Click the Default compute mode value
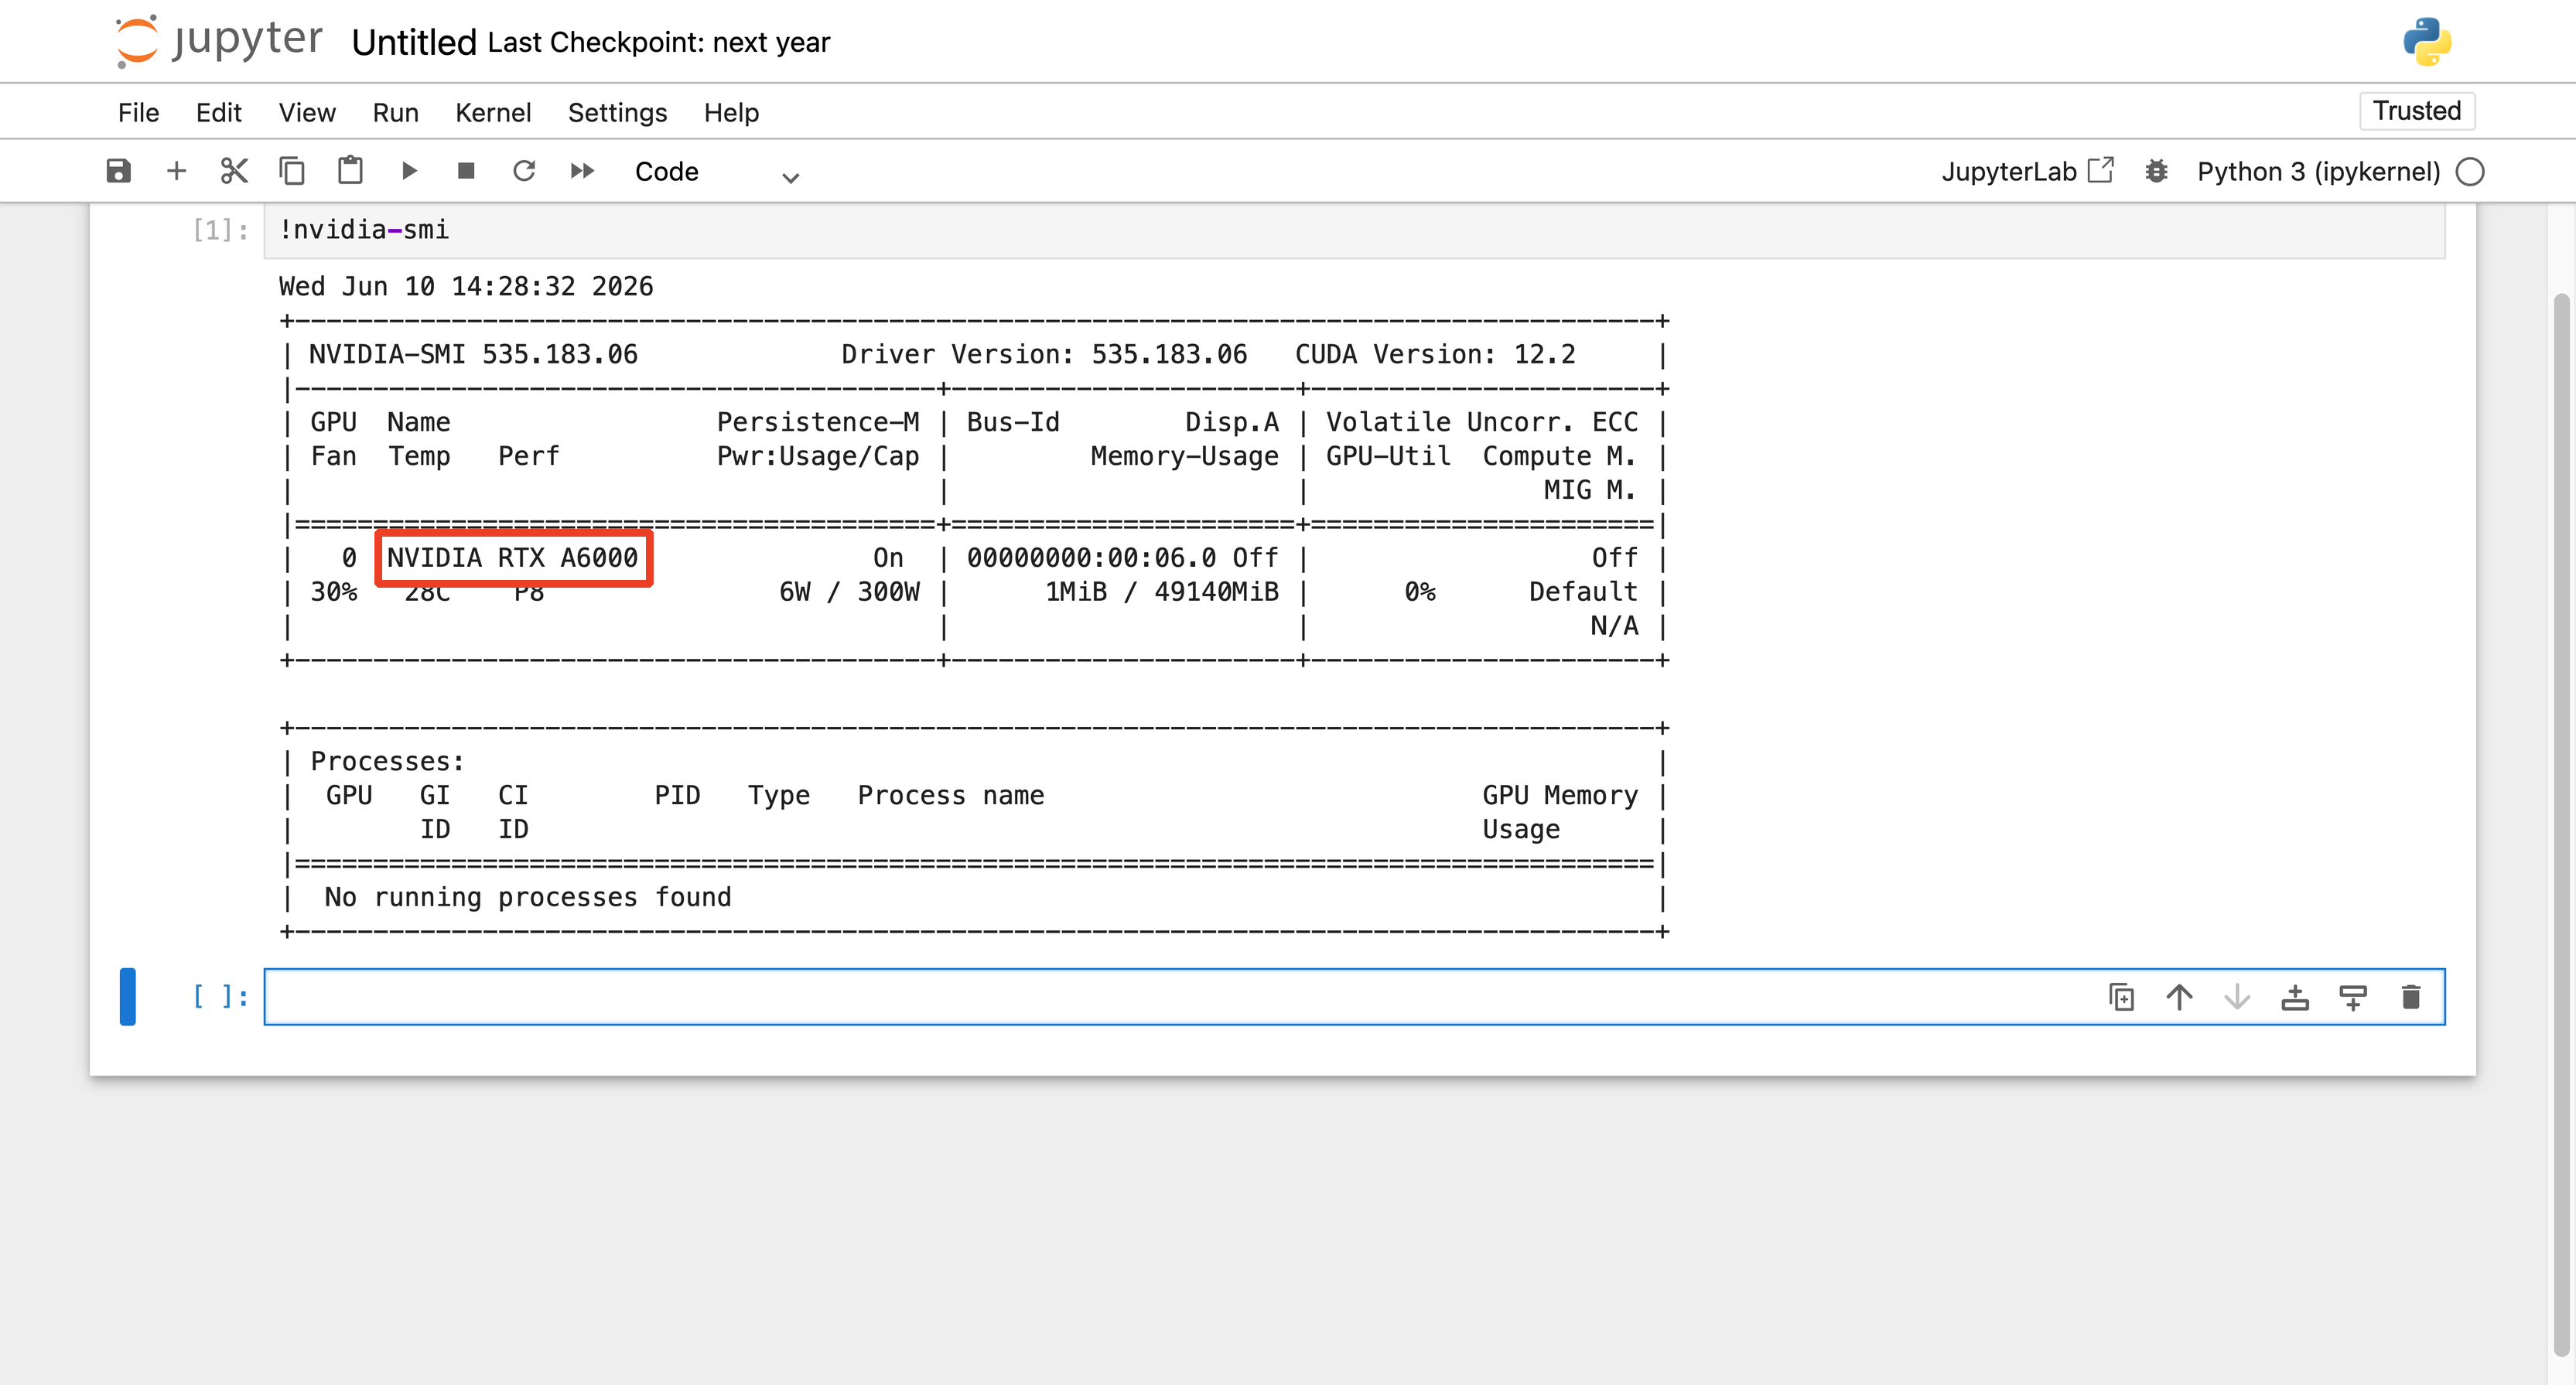This screenshot has width=2576, height=1385. 1583,592
